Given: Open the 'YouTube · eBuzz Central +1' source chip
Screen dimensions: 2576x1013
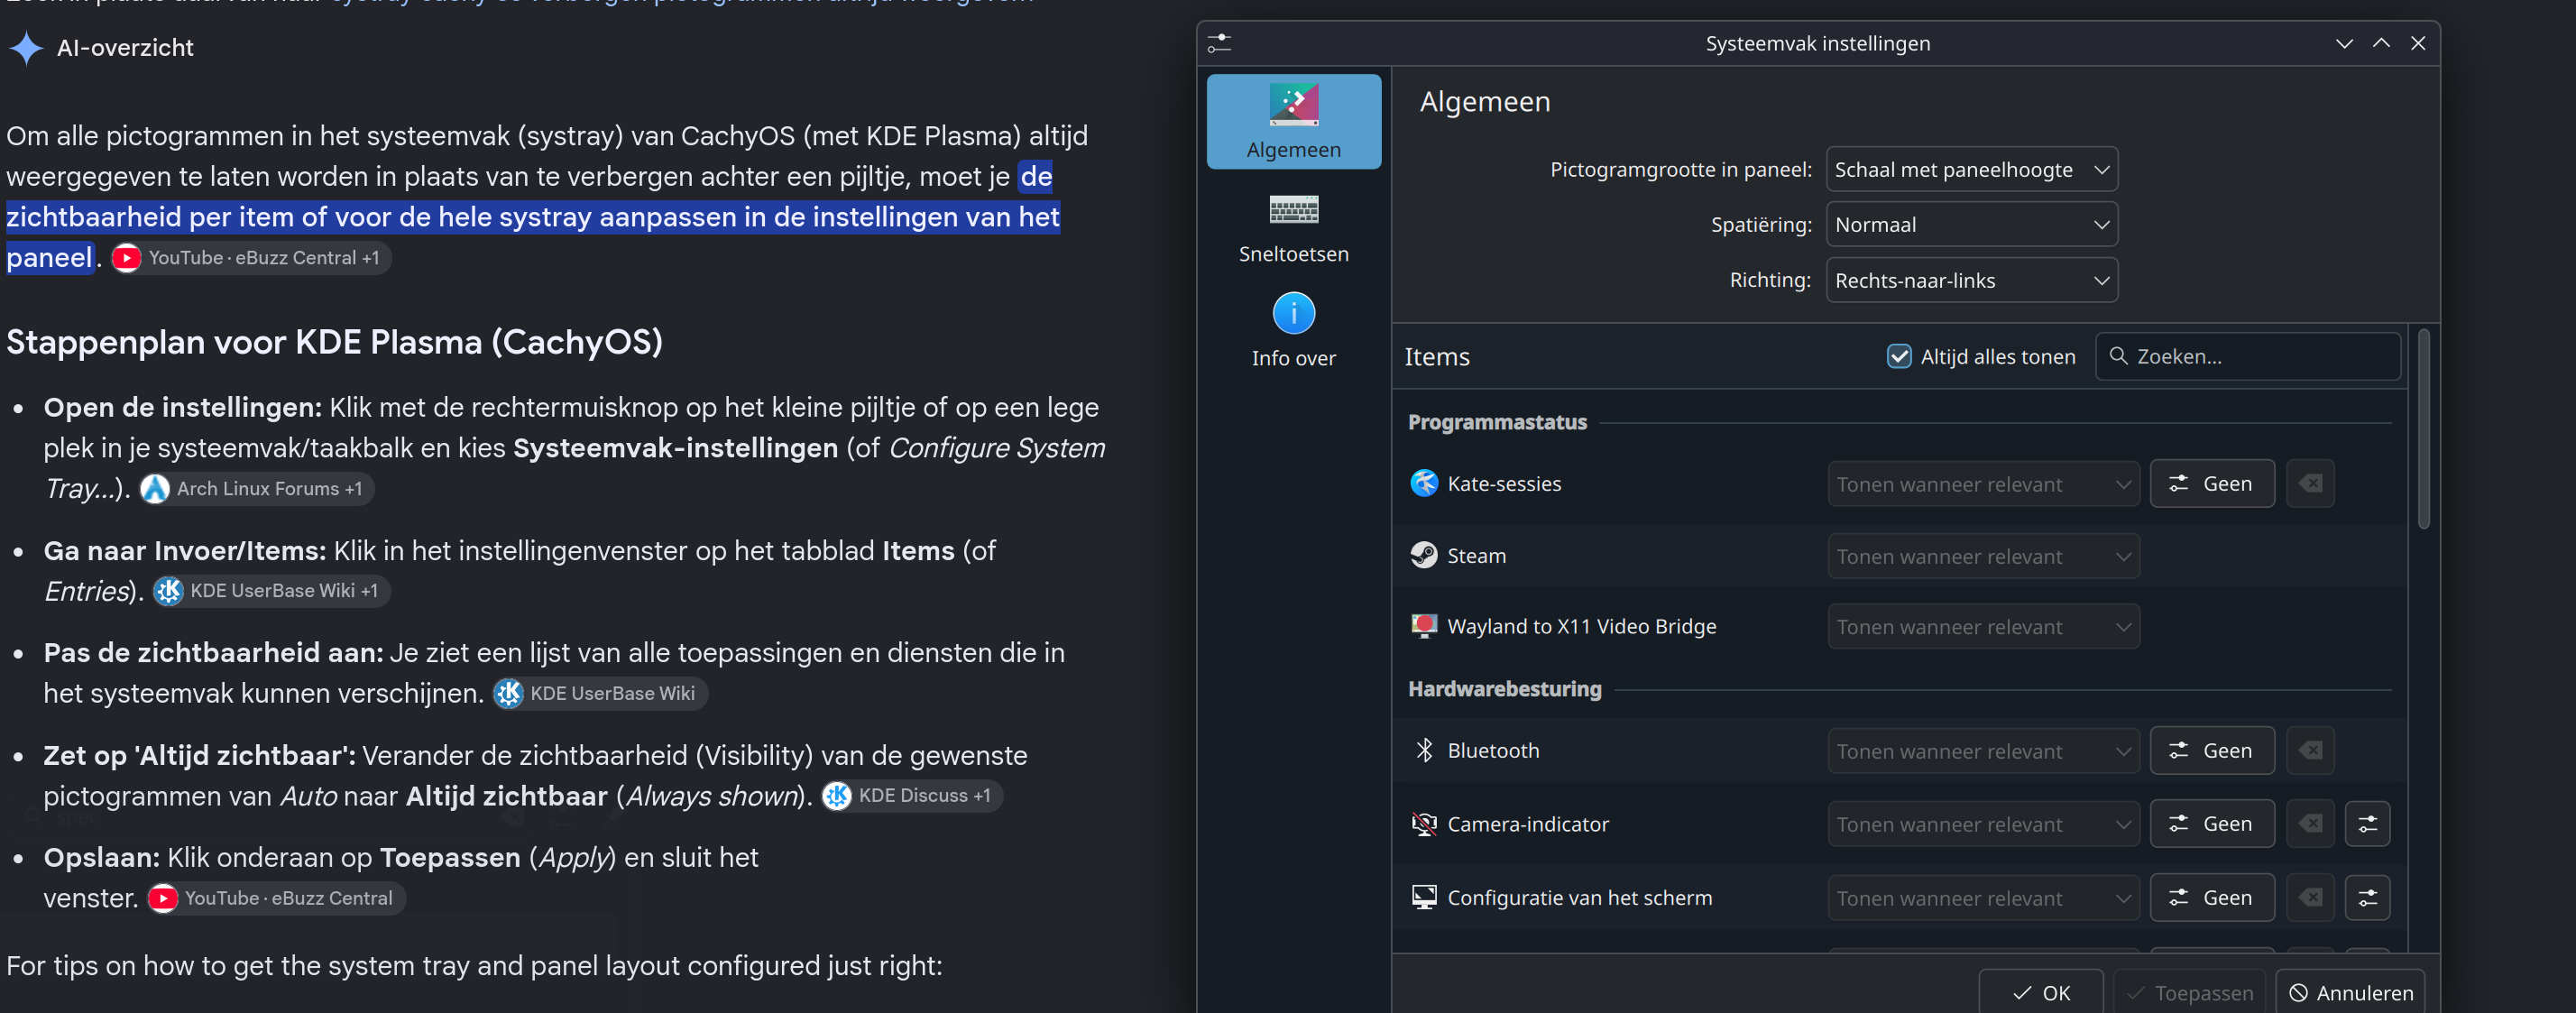Looking at the screenshot, I should point(249,258).
